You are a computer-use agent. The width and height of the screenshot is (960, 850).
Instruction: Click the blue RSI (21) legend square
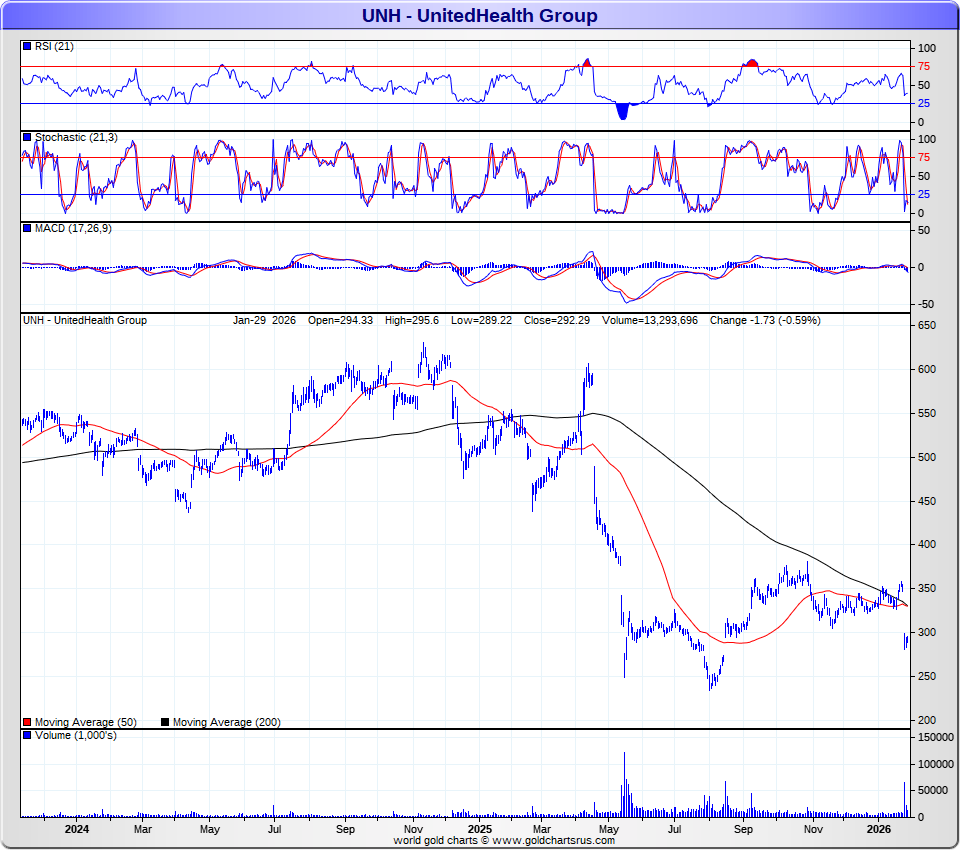27,46
